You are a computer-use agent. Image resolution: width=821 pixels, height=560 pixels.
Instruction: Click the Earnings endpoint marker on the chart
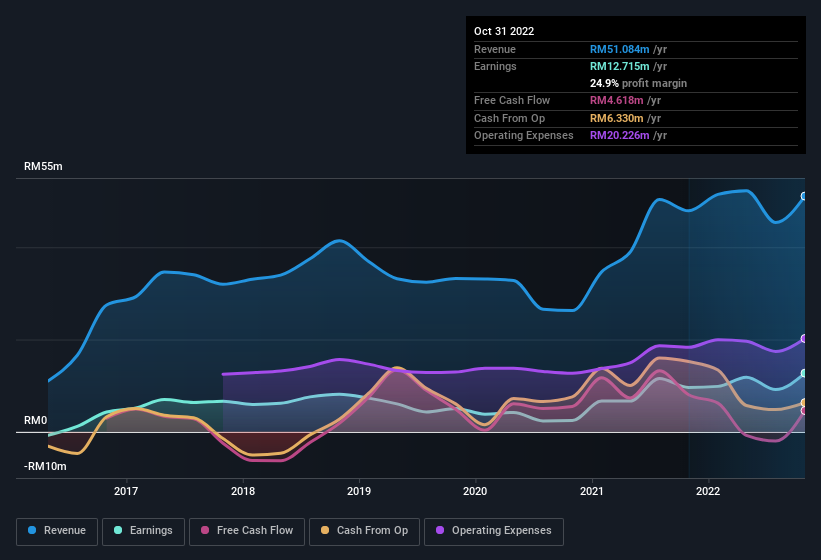point(804,373)
